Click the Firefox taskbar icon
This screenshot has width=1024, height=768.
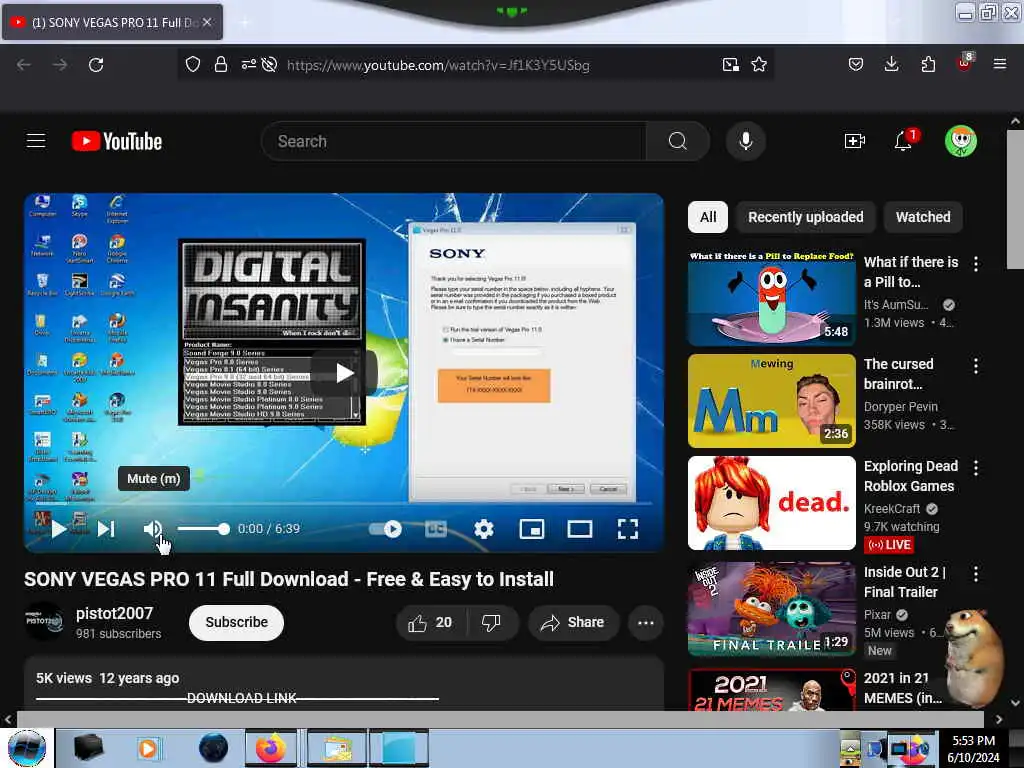pos(271,748)
